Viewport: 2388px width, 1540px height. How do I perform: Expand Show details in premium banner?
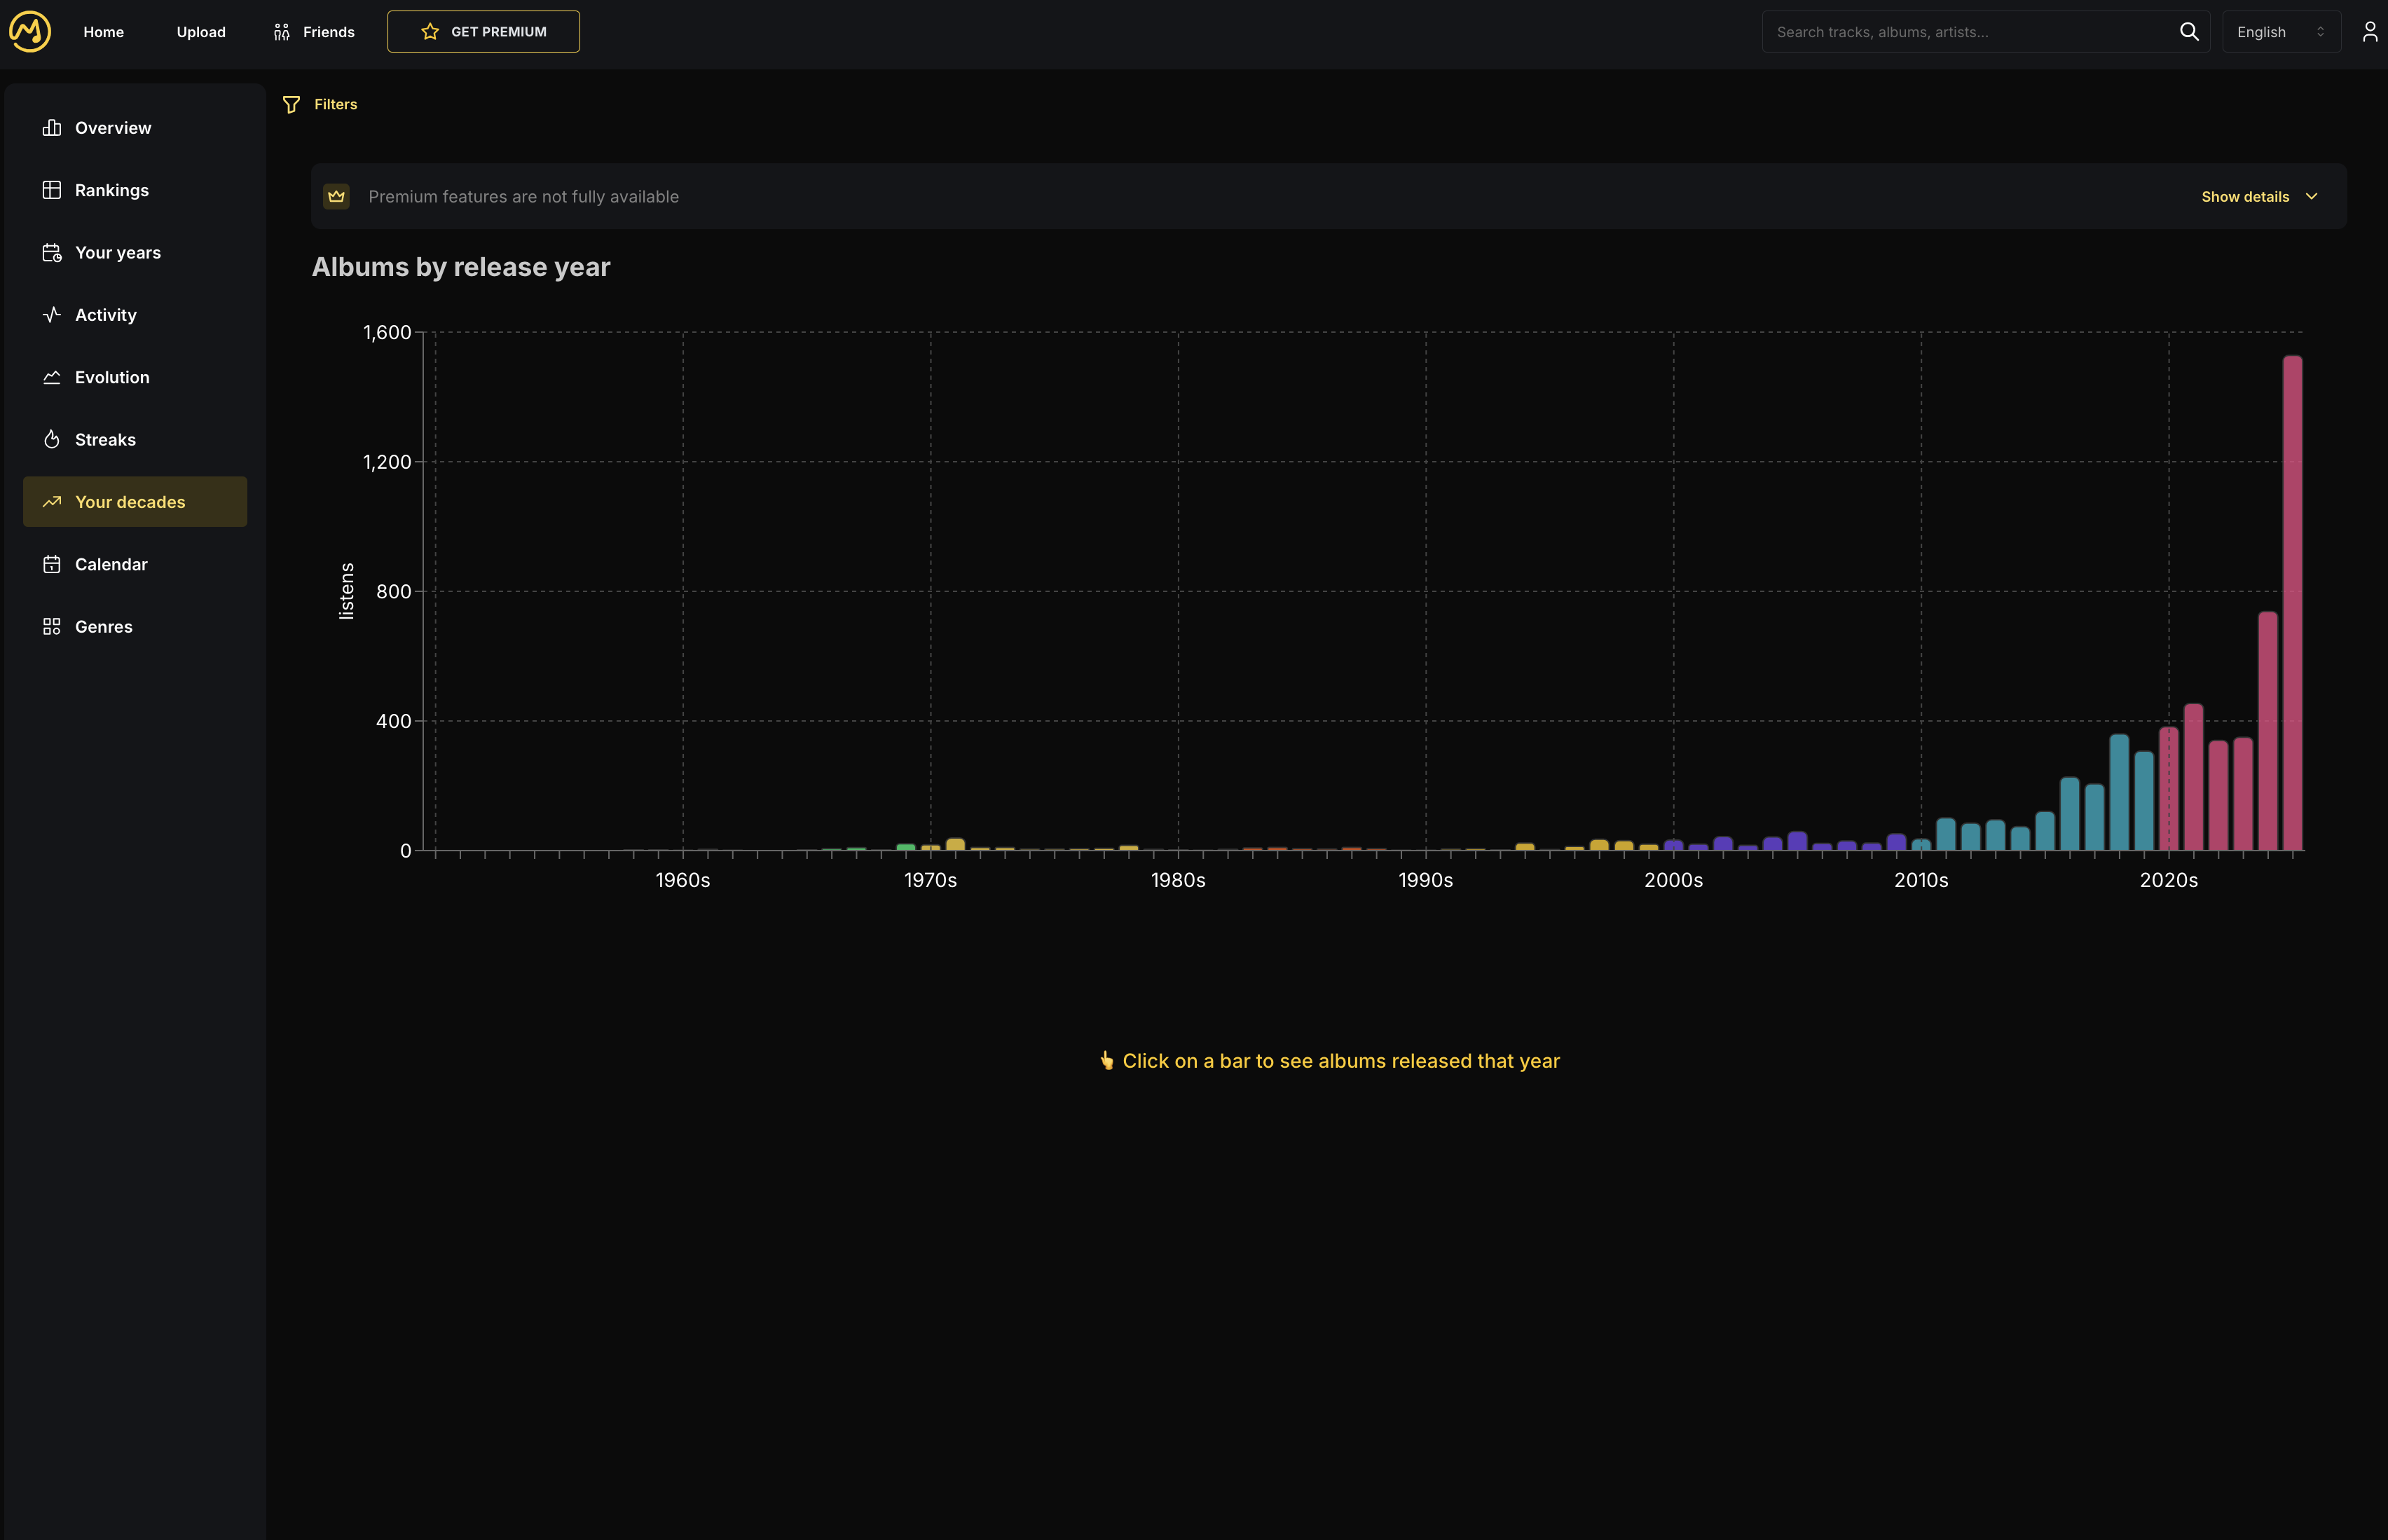(x=2258, y=197)
